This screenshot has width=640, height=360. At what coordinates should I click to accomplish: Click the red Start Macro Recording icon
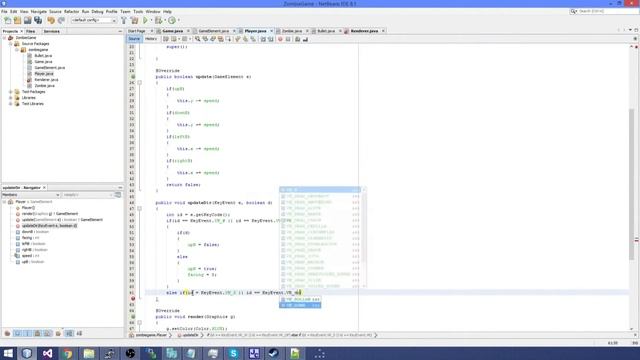pos(280,39)
